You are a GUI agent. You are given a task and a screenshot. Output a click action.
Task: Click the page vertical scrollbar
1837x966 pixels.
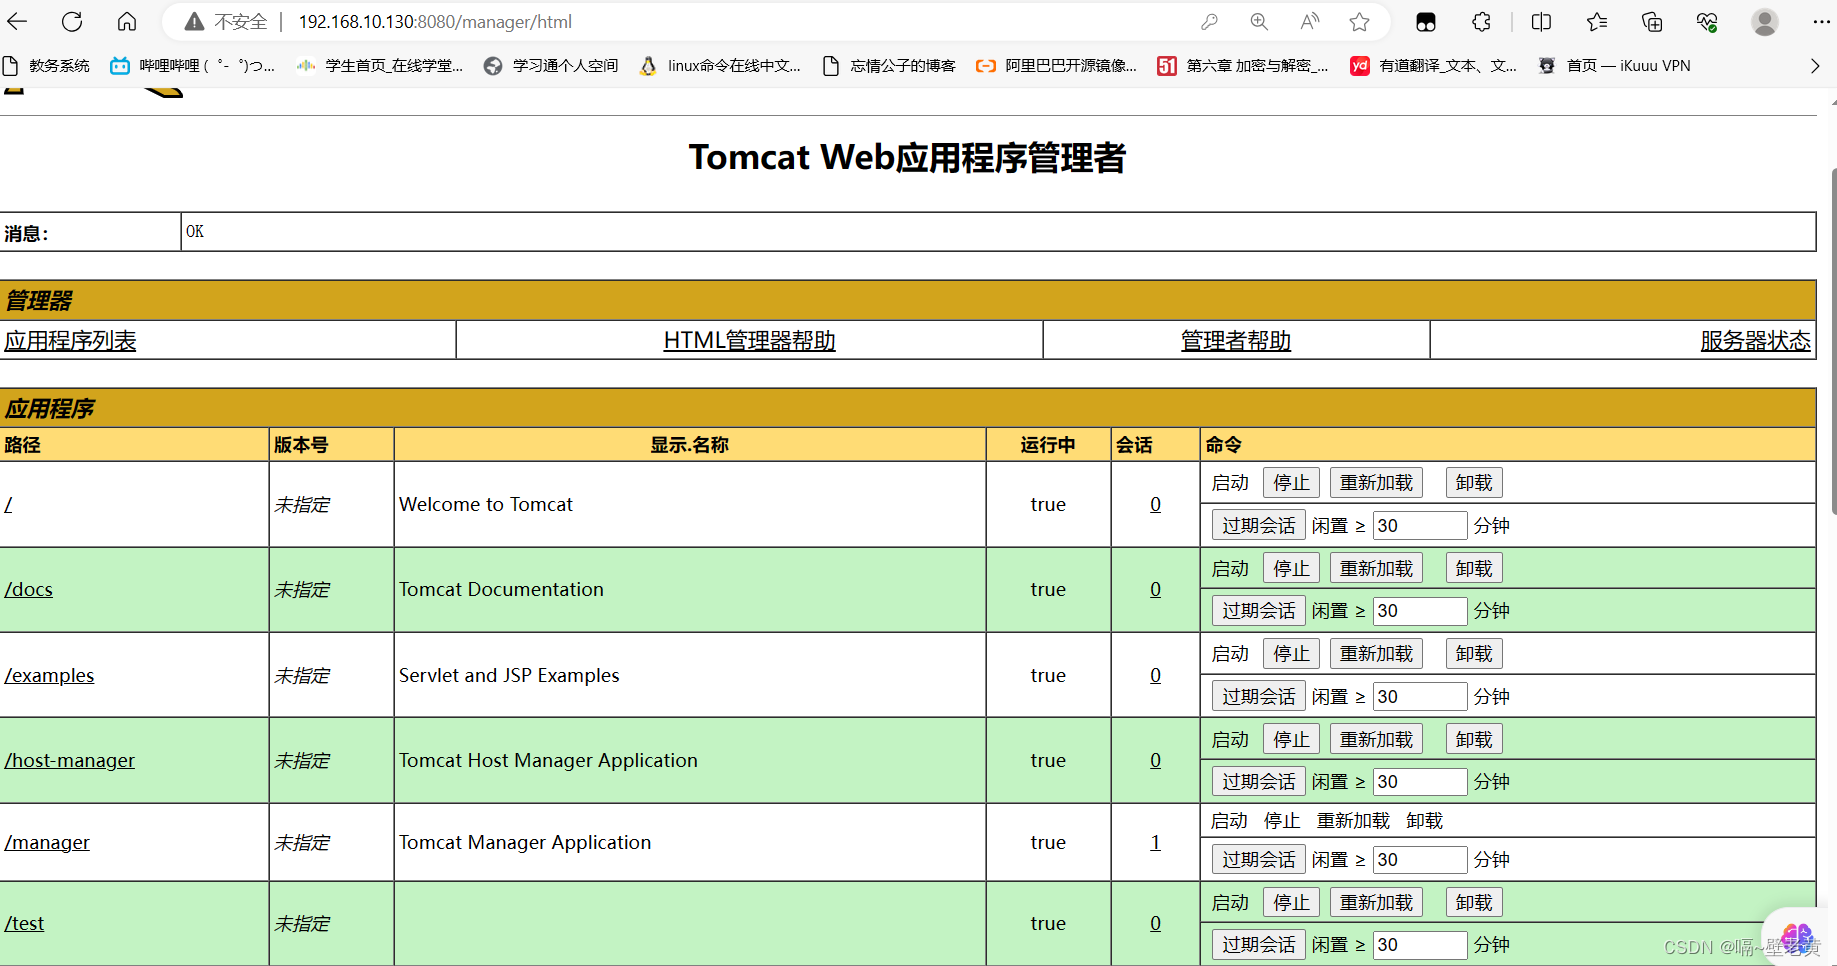pos(1833,340)
